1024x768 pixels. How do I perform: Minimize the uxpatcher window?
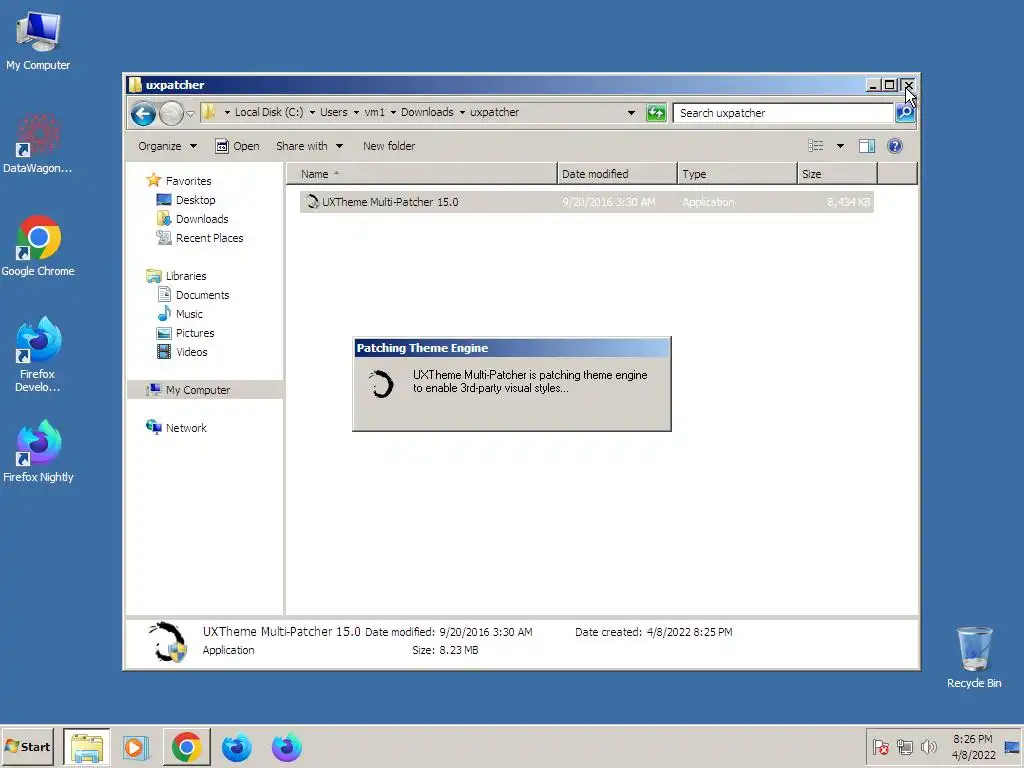873,85
